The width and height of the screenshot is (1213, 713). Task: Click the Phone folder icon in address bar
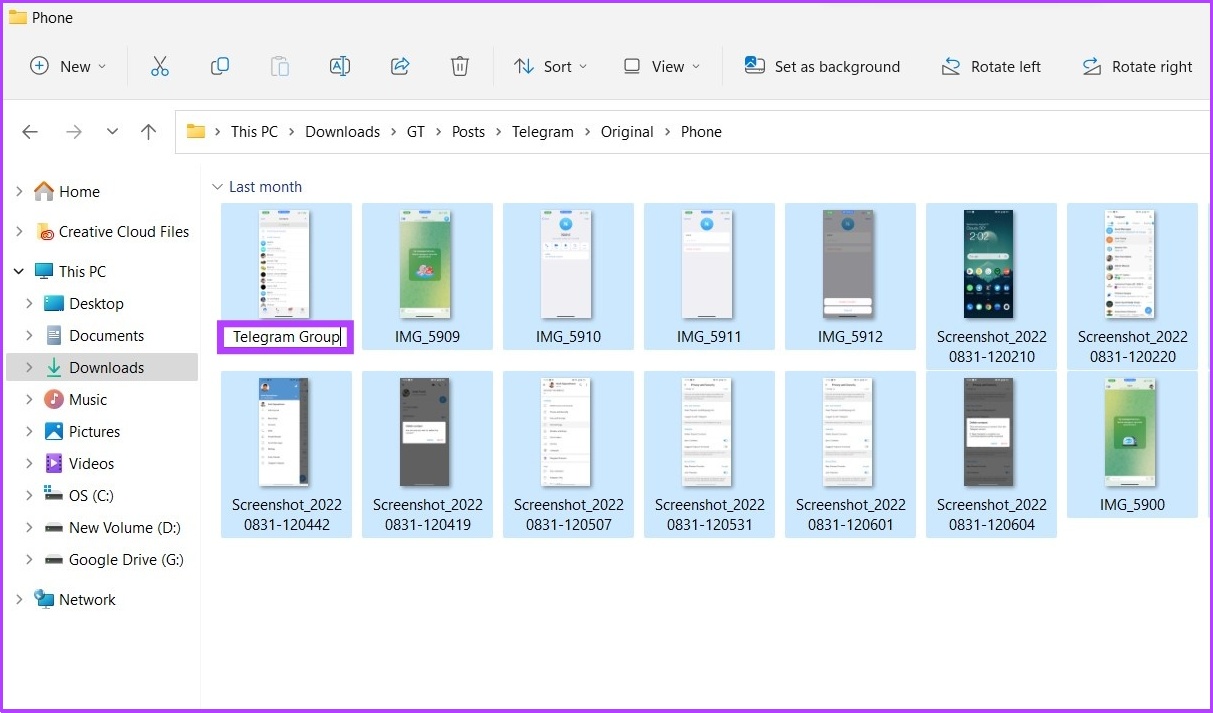[x=196, y=132]
